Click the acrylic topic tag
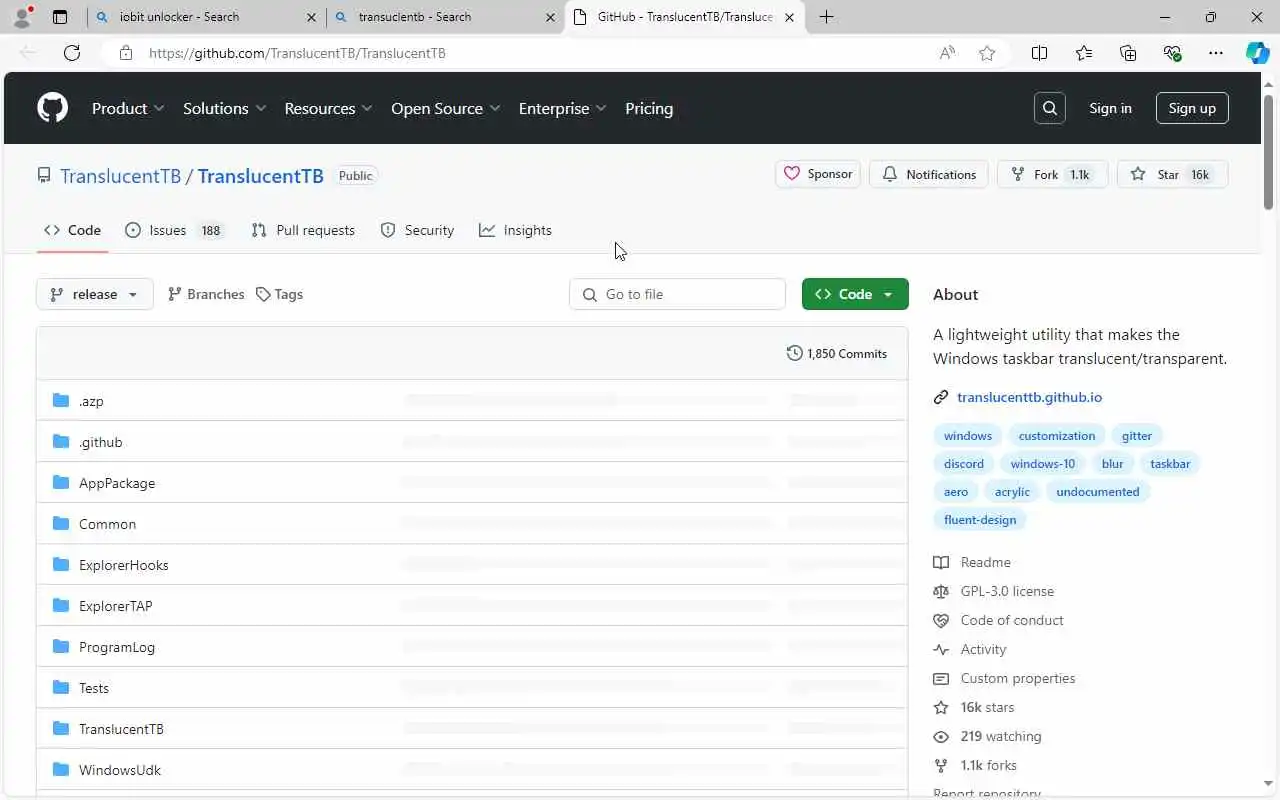This screenshot has height=800, width=1280. point(1012,491)
